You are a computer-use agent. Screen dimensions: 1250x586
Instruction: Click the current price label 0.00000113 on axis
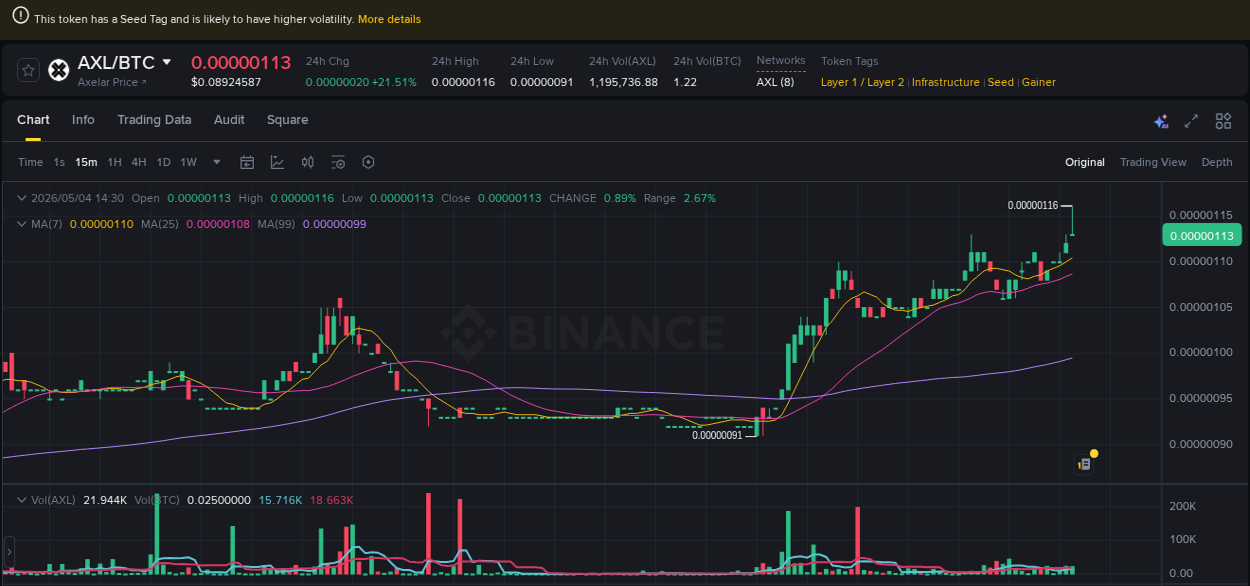point(1201,236)
